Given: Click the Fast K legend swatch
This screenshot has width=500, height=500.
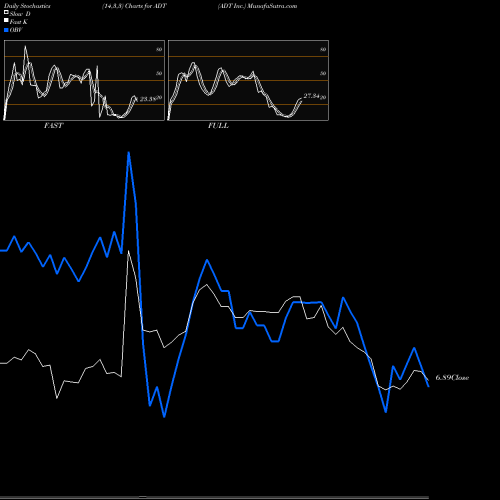Looking at the screenshot, I should (6, 20).
